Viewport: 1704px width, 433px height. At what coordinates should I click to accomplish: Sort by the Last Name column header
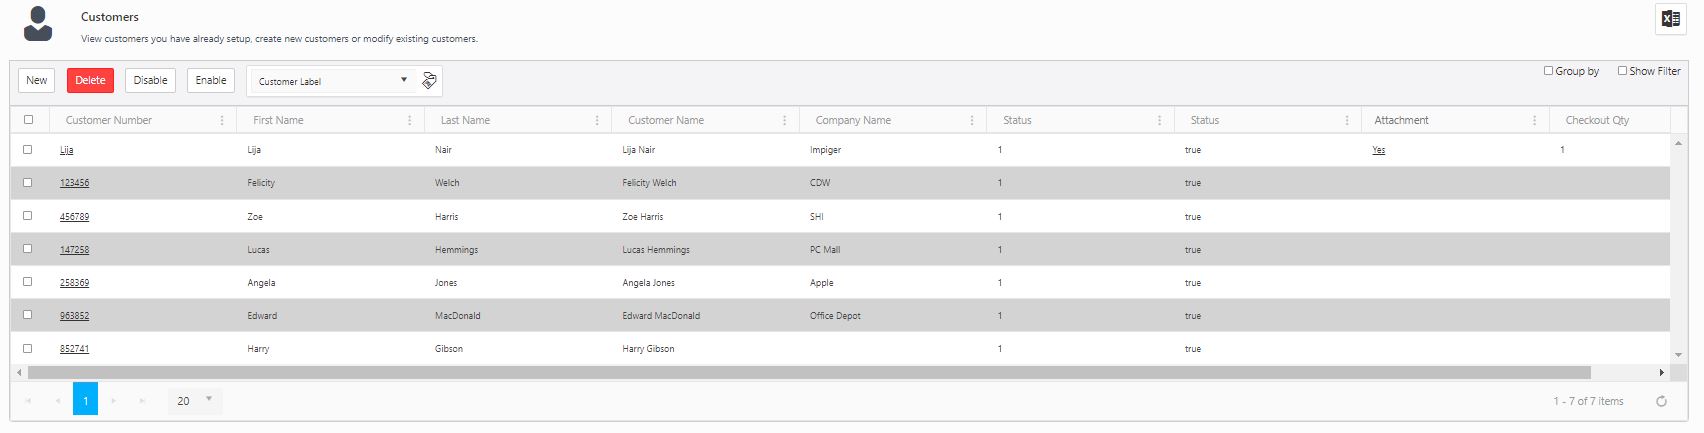[465, 120]
